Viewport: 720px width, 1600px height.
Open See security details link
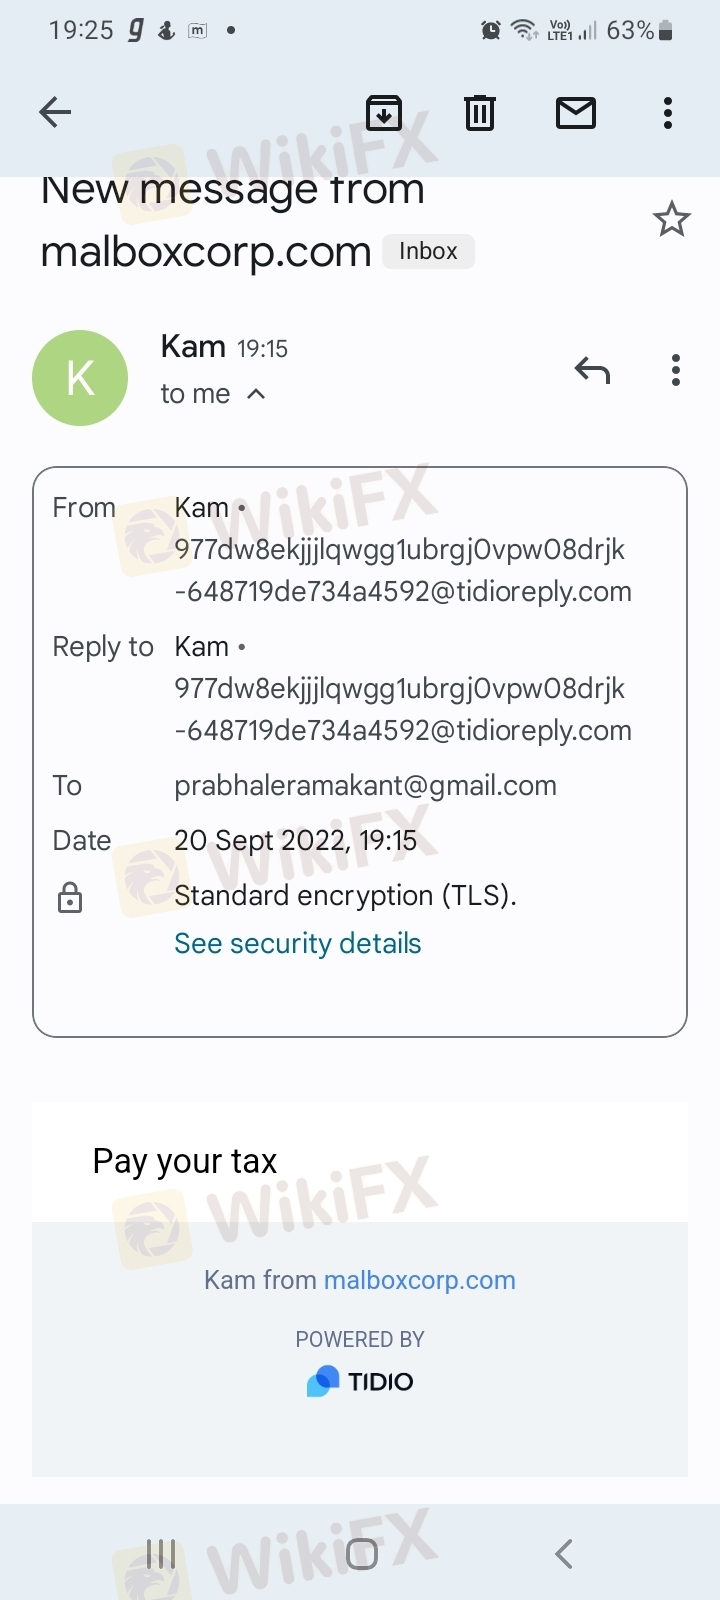[x=297, y=943]
